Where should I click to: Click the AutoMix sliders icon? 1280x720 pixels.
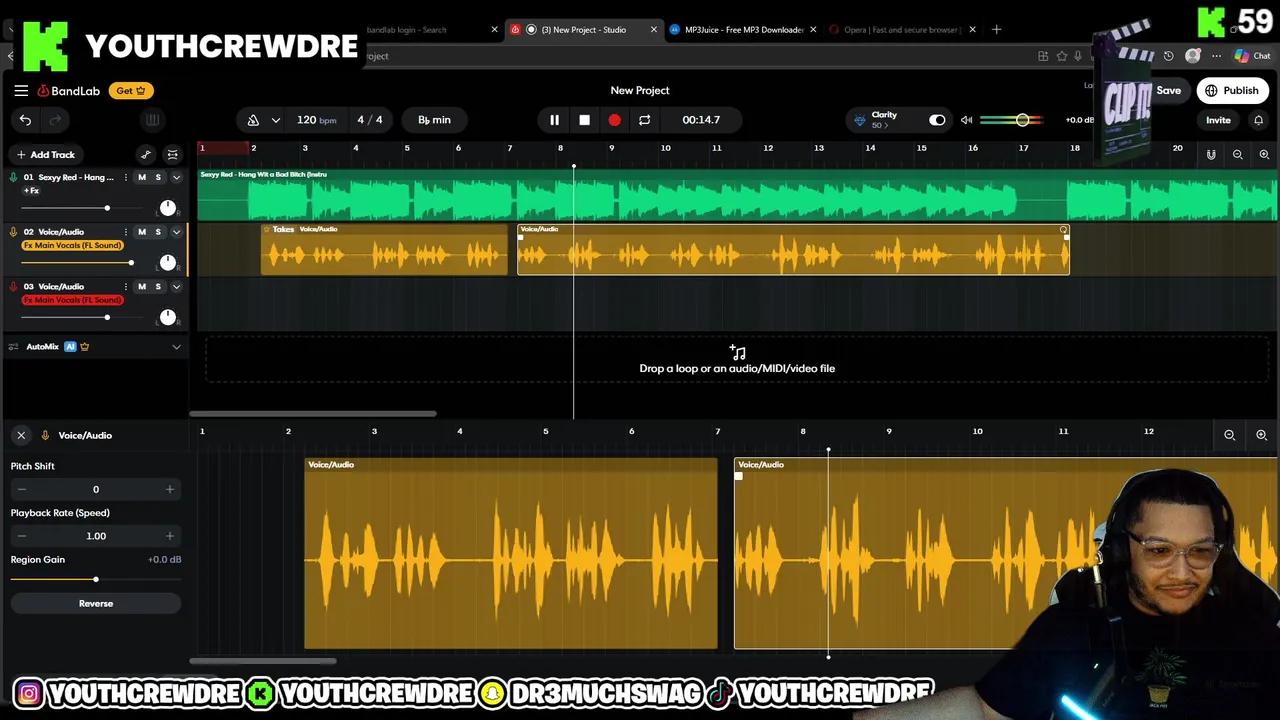13,347
